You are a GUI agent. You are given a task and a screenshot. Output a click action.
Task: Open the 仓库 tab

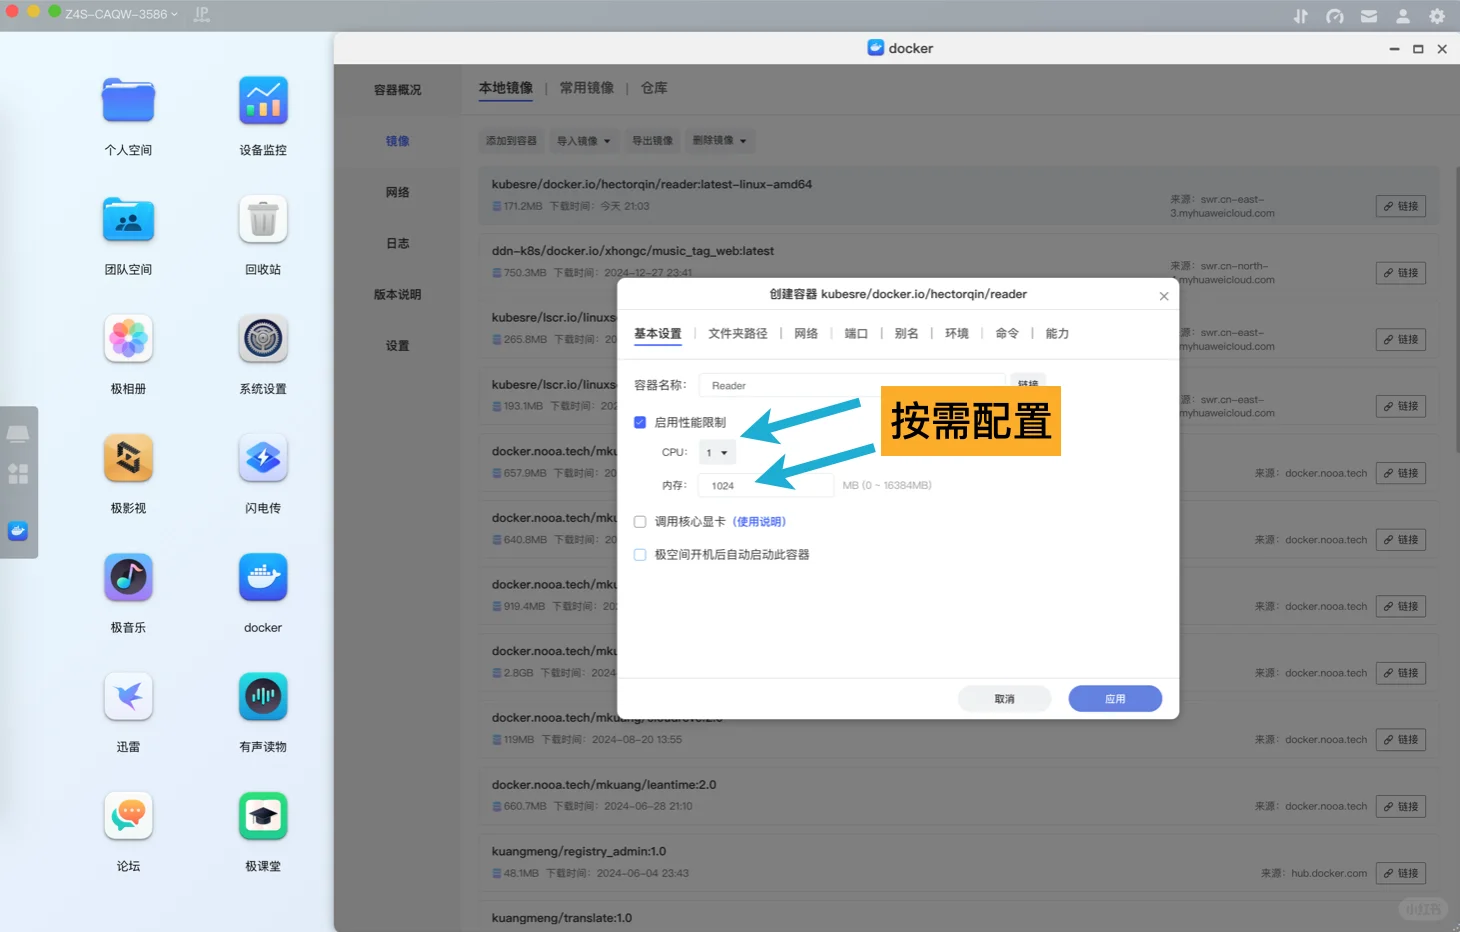(654, 88)
